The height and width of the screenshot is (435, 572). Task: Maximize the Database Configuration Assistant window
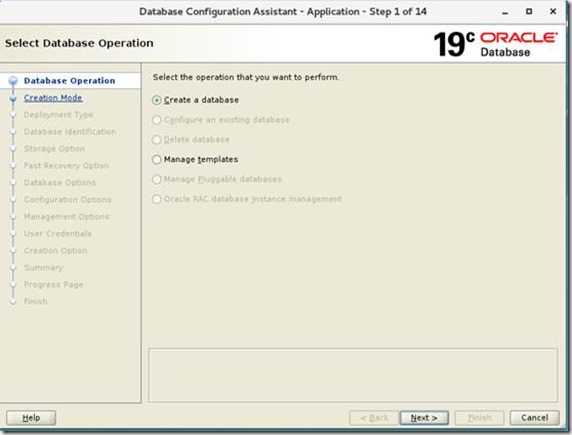[529, 12]
